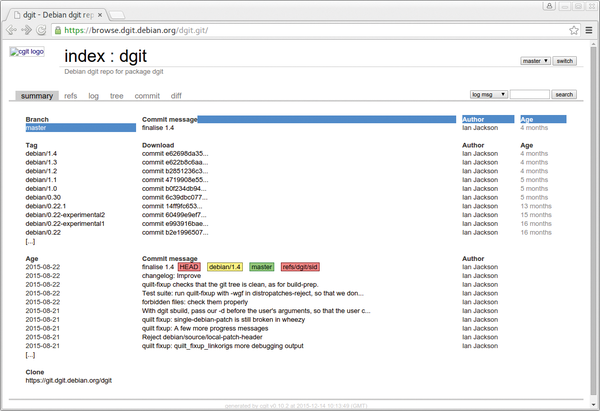Open 'quilt-fixup checks that the git tree' commit
The height and width of the screenshot is (411, 600).
230,285
